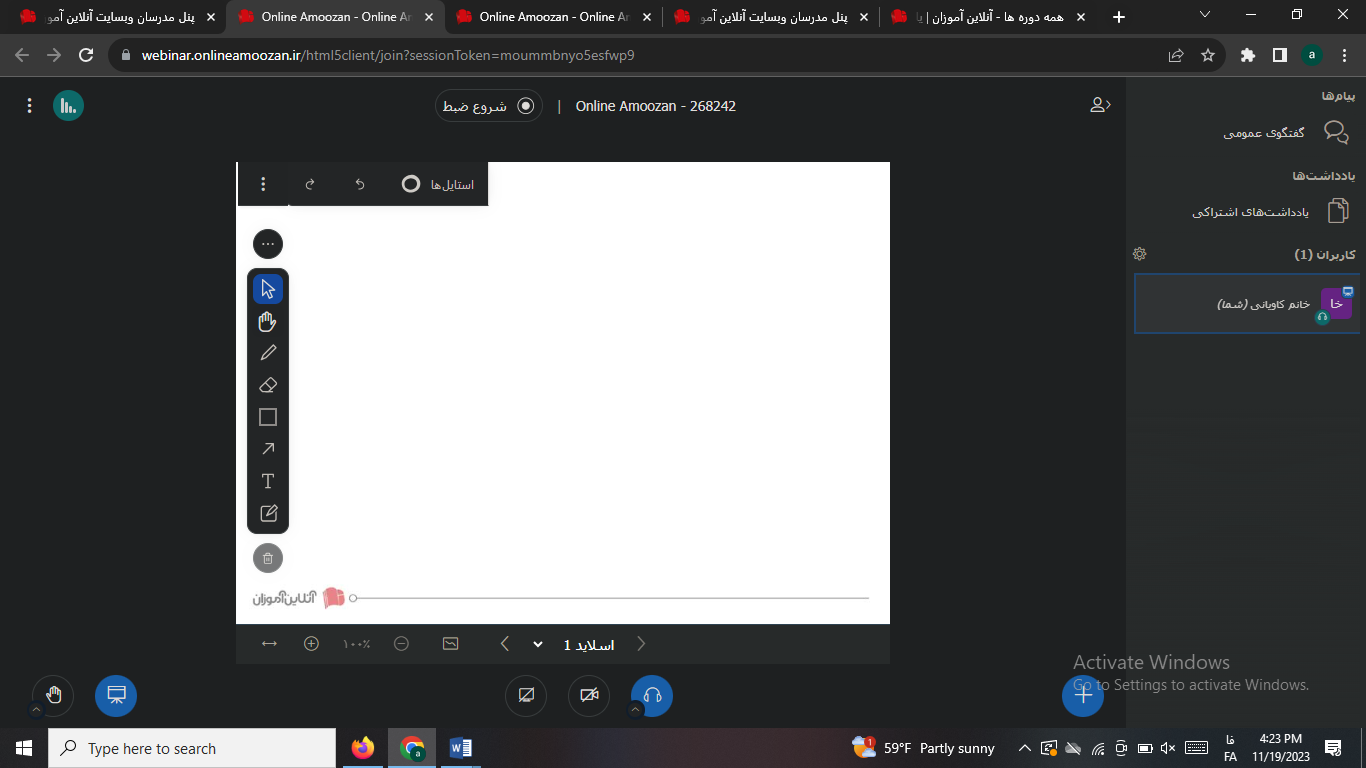Viewport: 1366px width, 768px height.
Task: Expand the whiteboard toolbar three-dot menu
Action: coord(263,184)
